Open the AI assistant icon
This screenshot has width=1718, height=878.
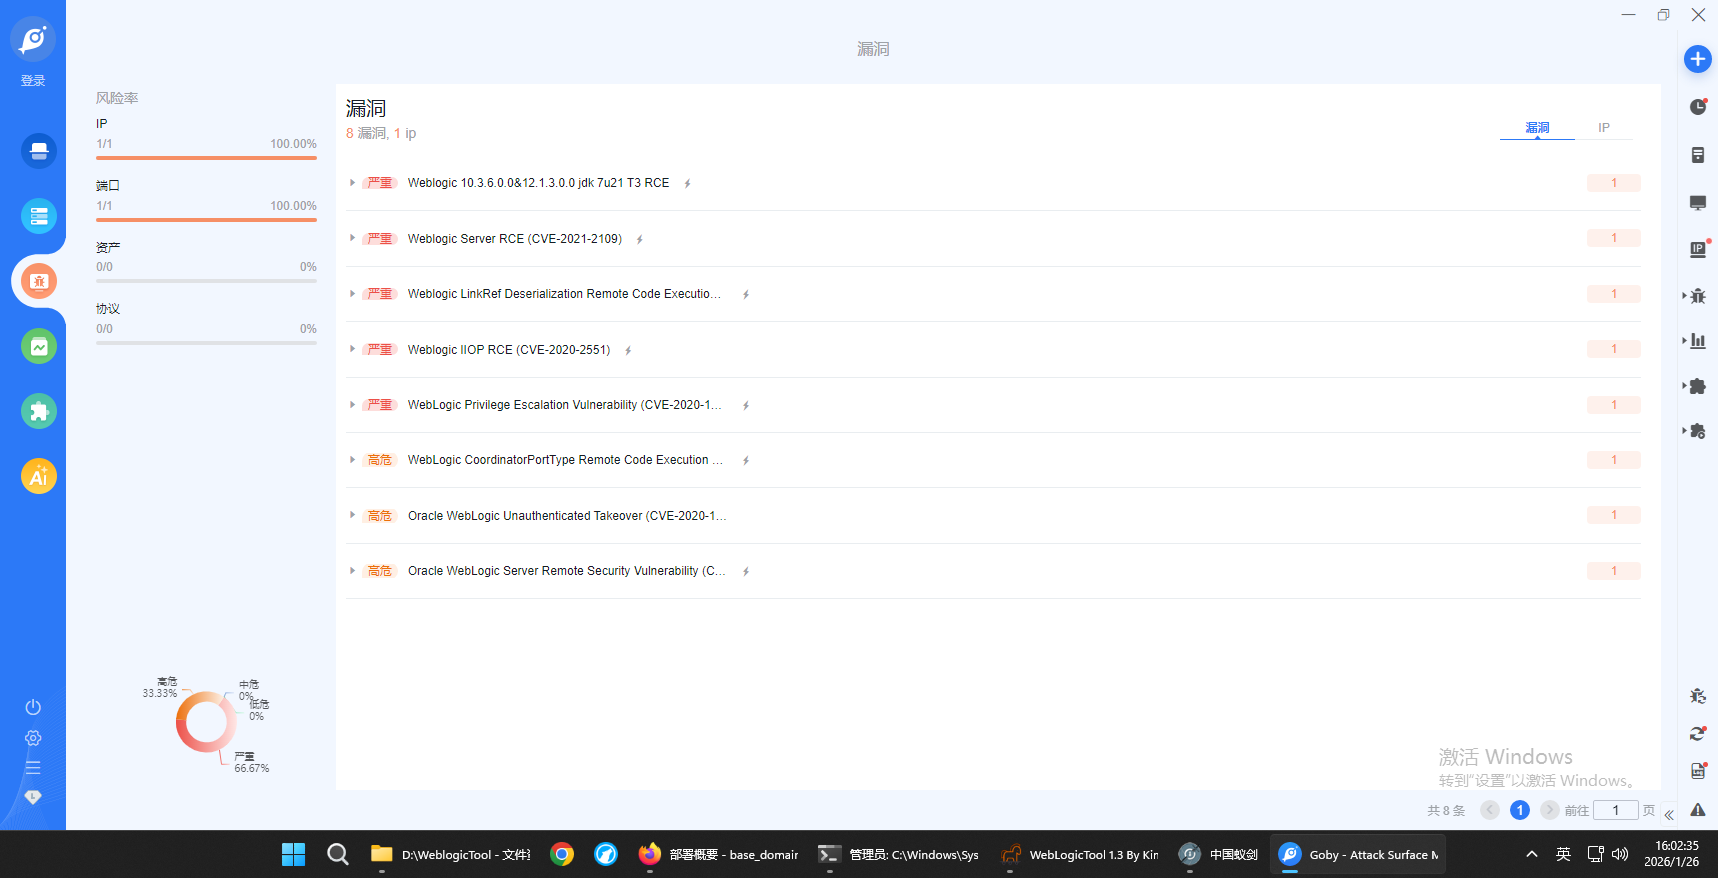click(x=39, y=476)
